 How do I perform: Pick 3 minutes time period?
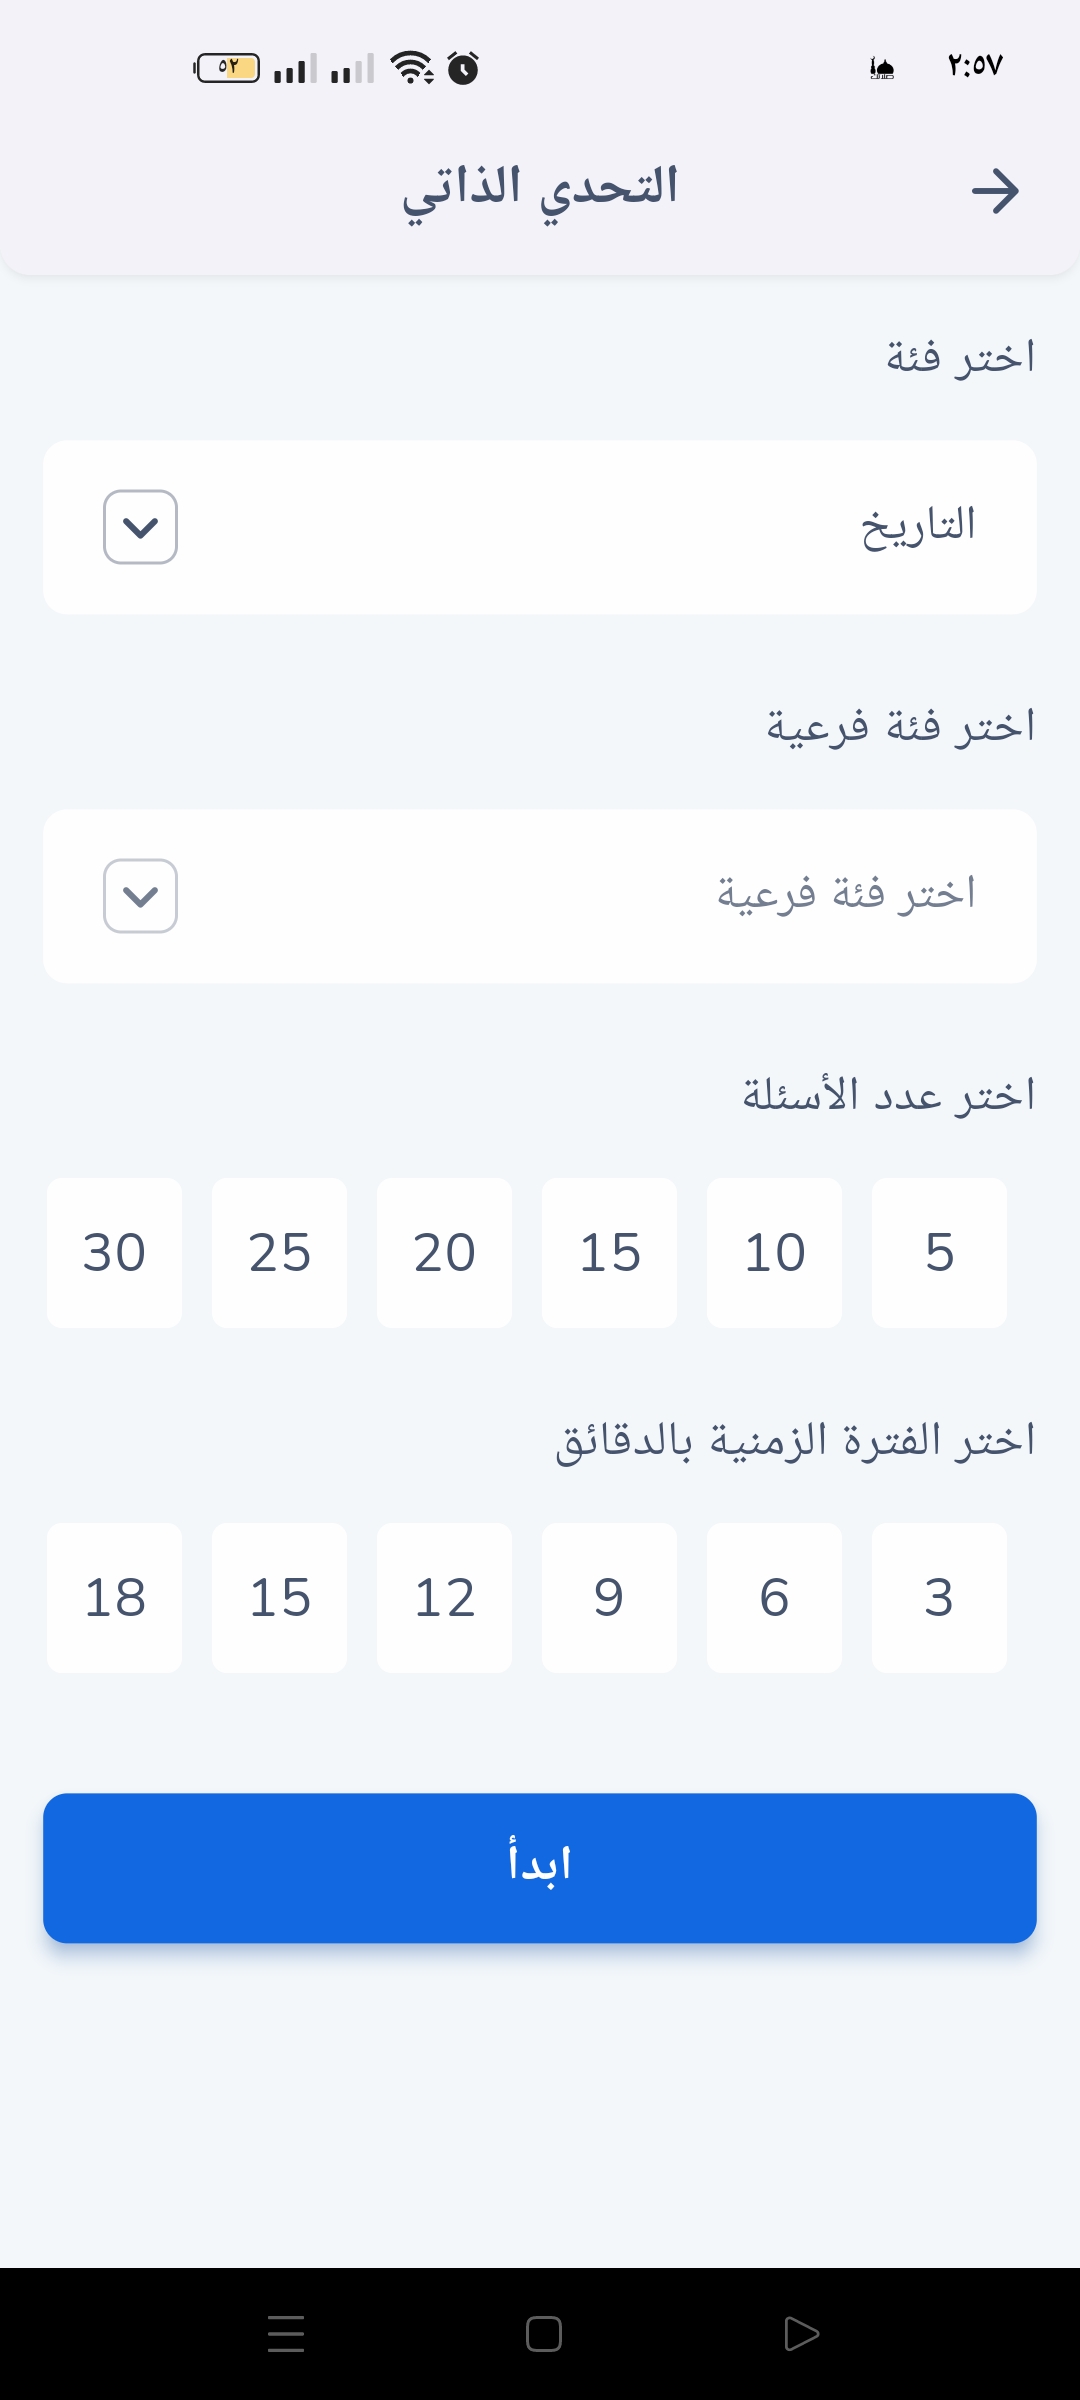point(939,1597)
